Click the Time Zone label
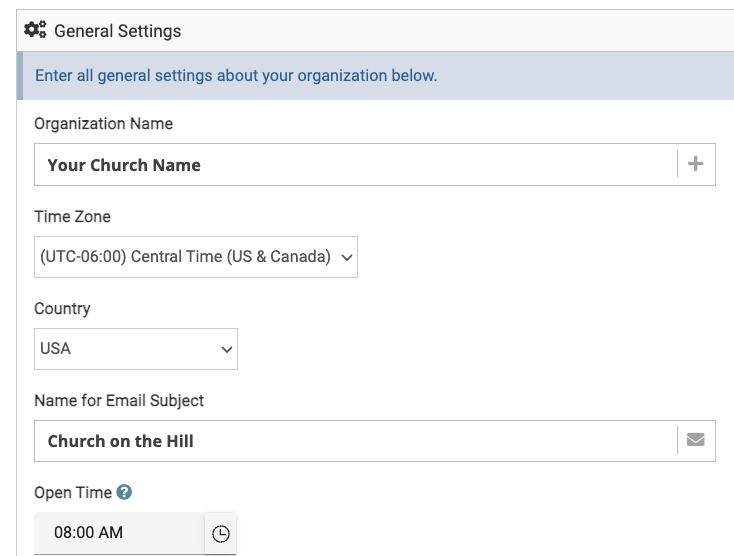 pyautogui.click(x=72, y=216)
